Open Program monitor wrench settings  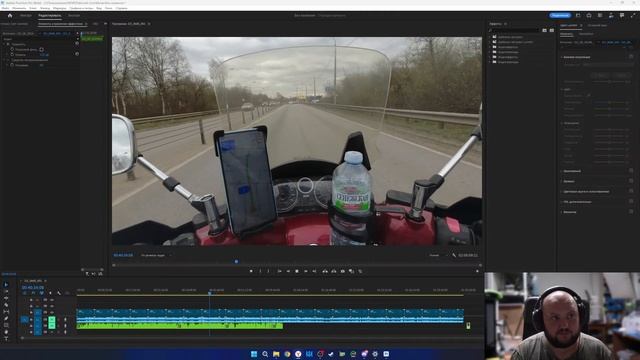pyautogui.click(x=454, y=255)
